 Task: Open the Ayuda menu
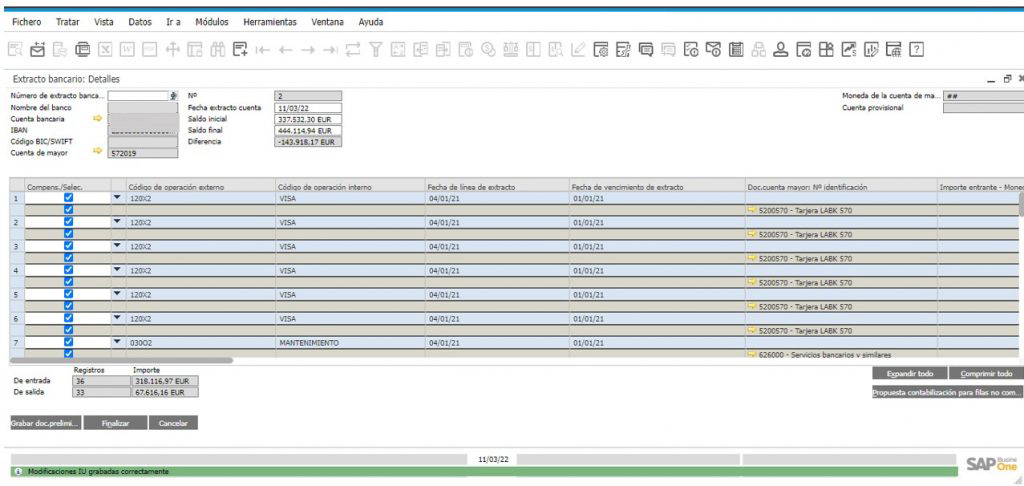371,22
